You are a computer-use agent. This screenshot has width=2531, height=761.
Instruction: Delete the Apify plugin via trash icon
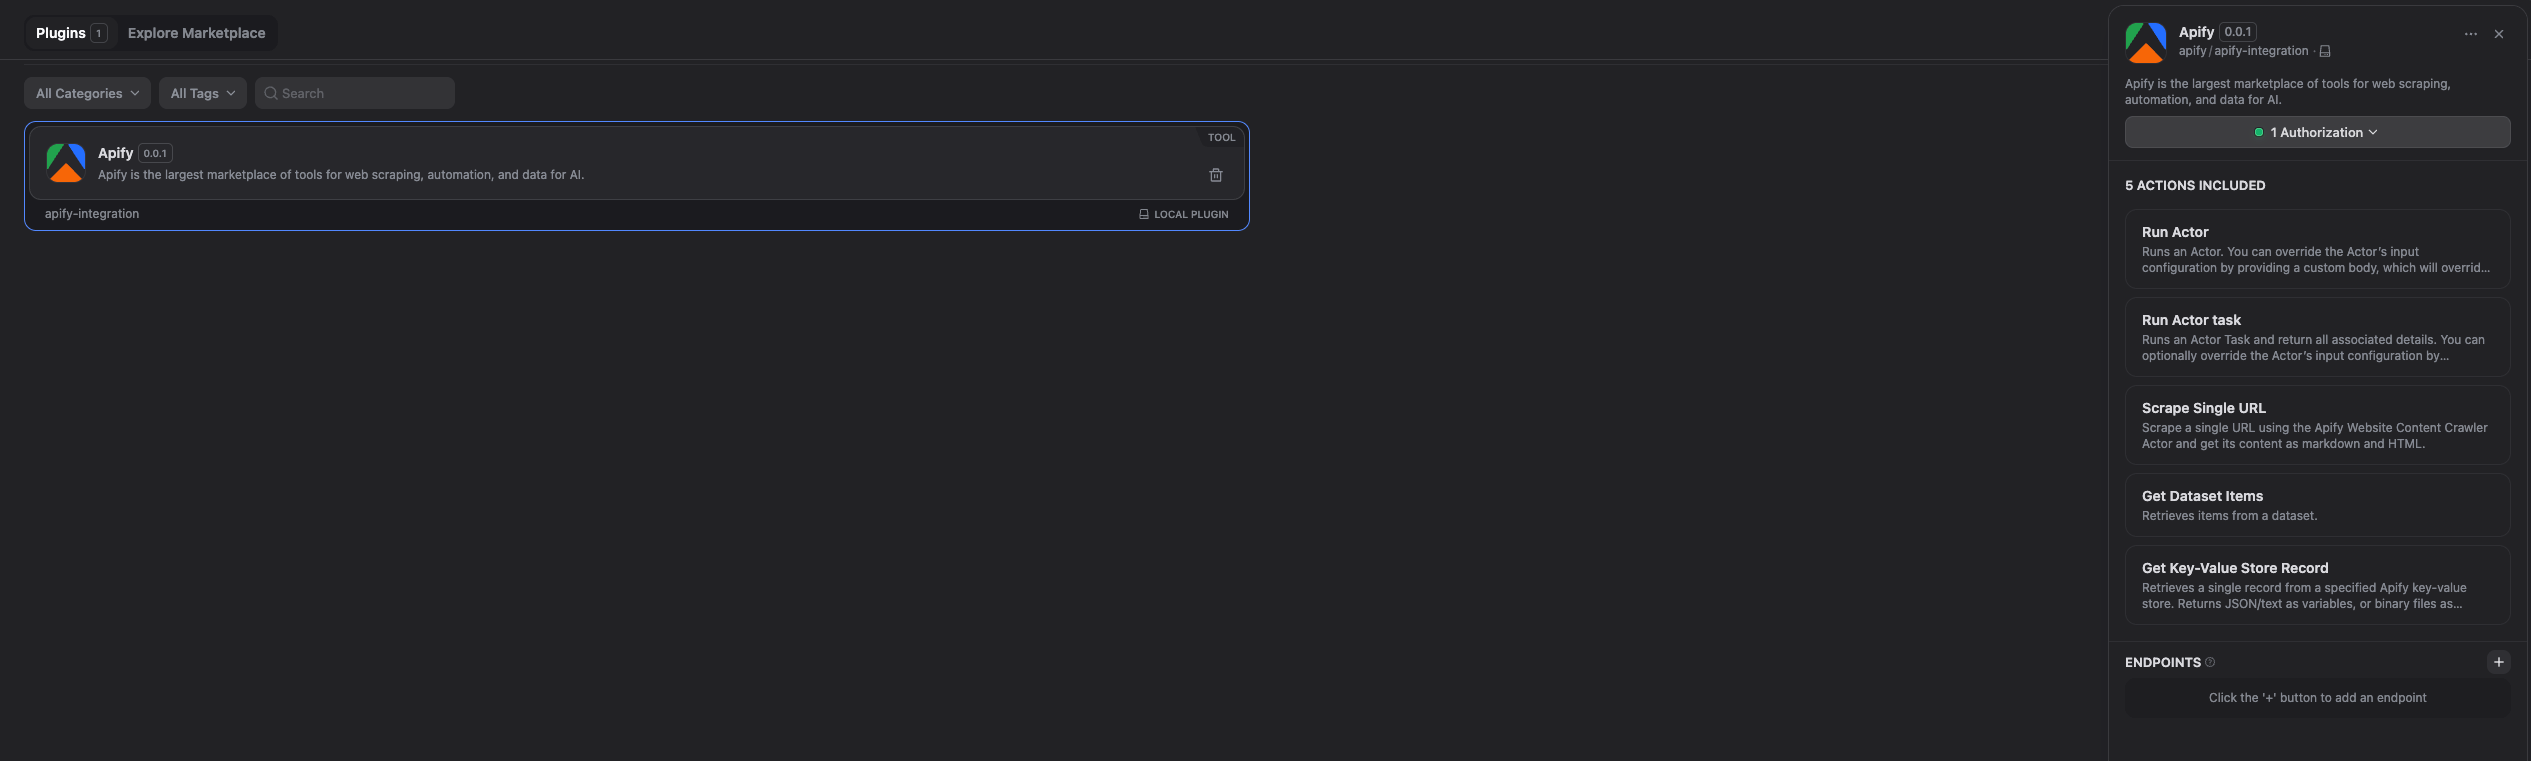pyautogui.click(x=1216, y=174)
